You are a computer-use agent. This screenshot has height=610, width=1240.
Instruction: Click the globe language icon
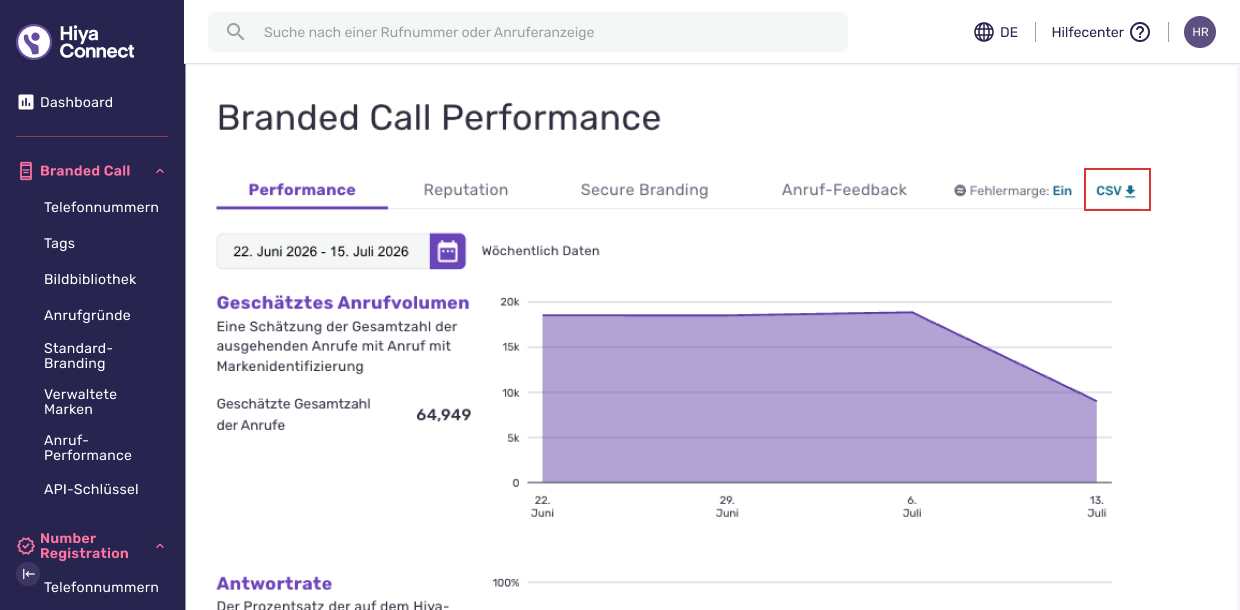click(984, 32)
